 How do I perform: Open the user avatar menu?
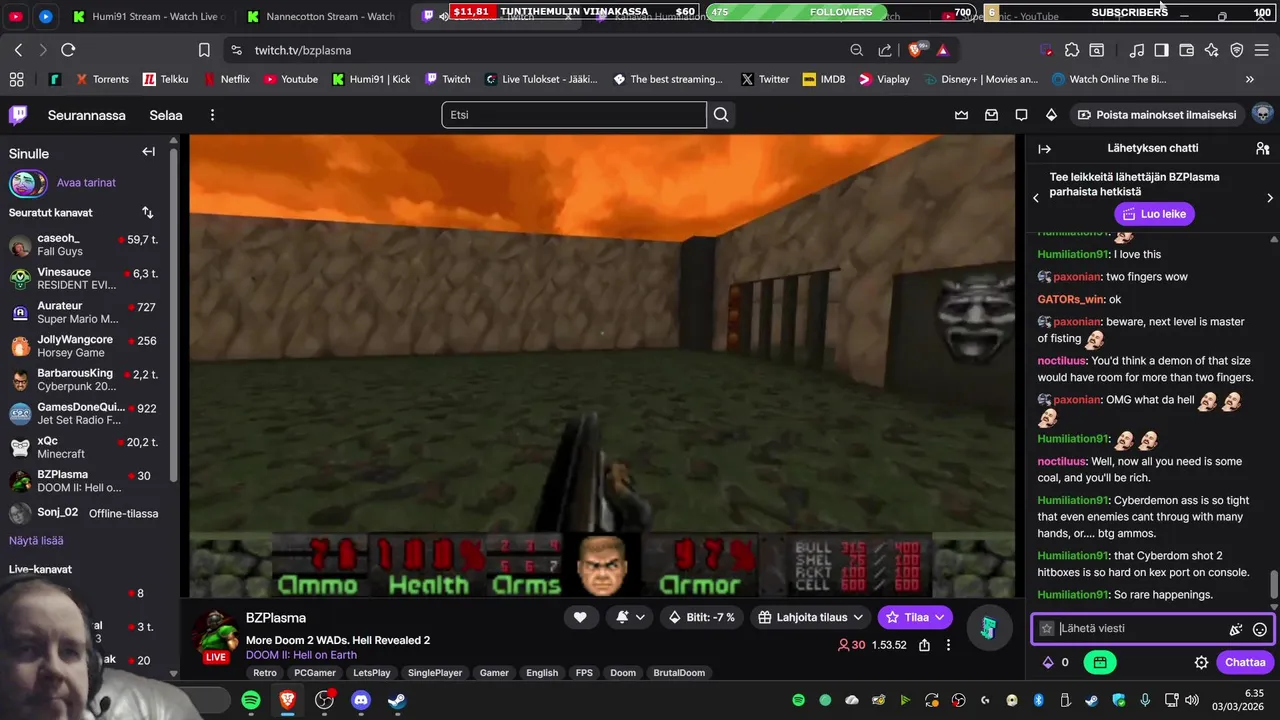click(x=1262, y=114)
